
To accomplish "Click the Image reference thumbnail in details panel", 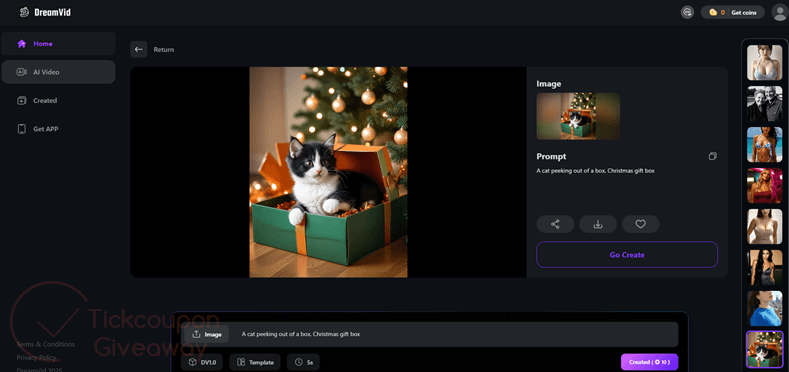I will (x=578, y=116).
